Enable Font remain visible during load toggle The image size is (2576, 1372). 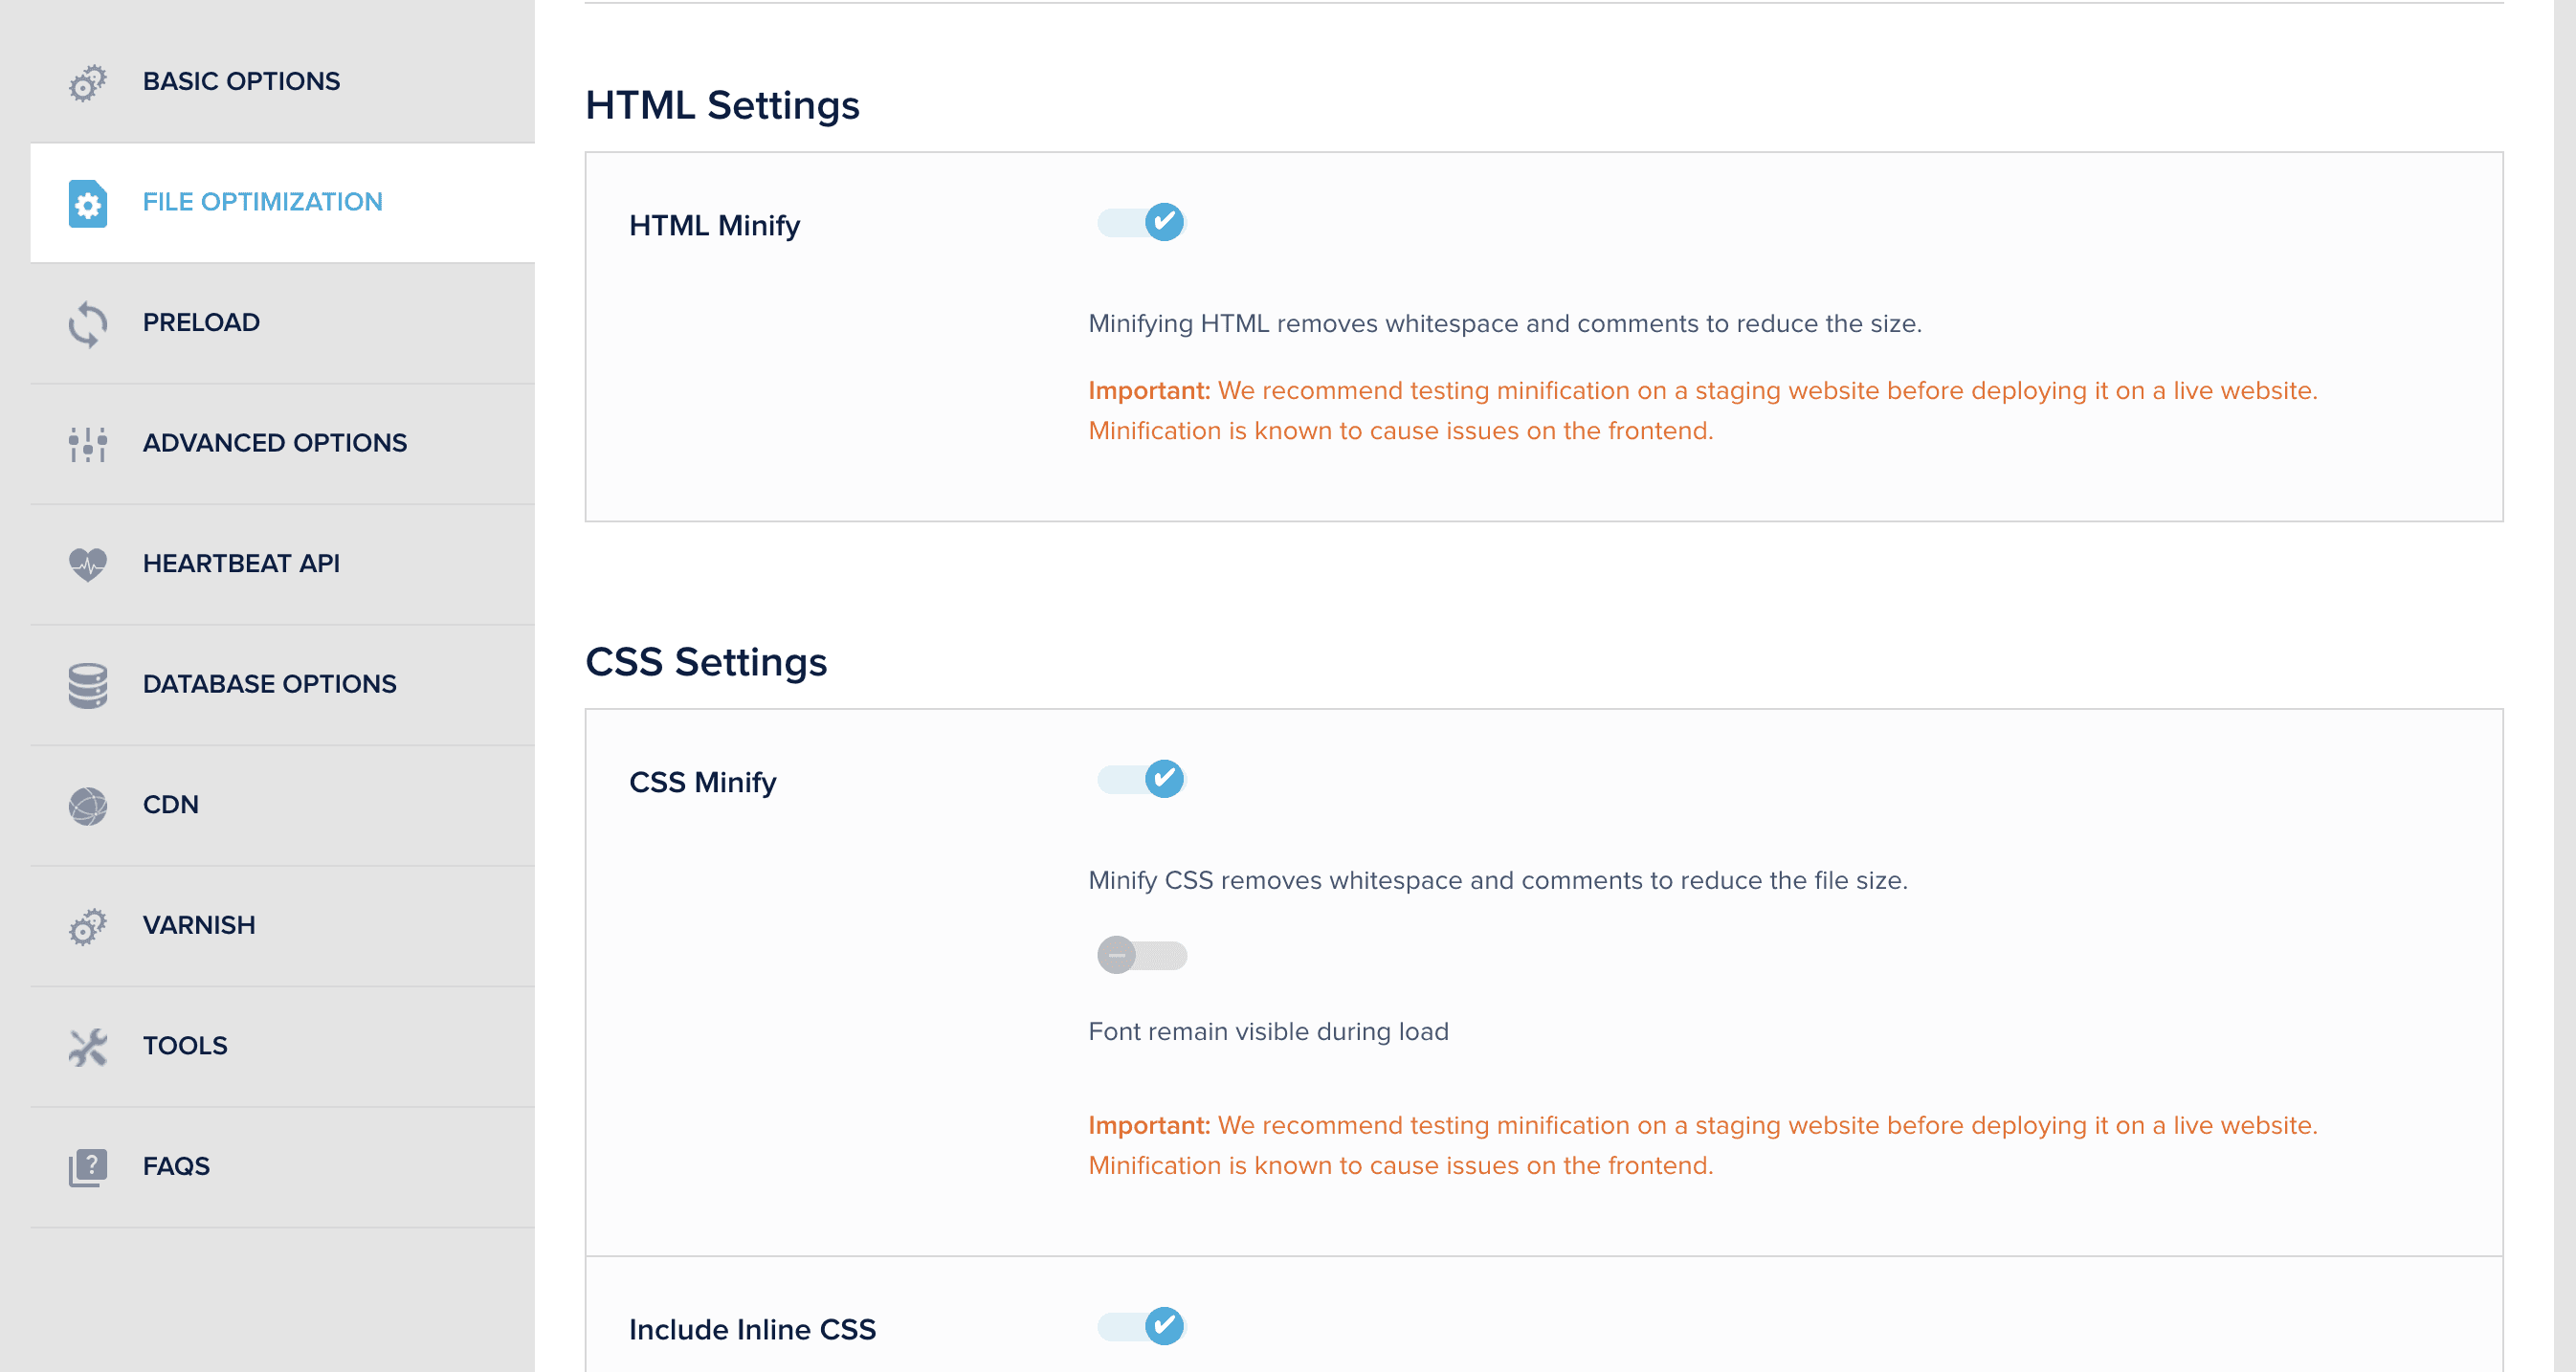[1141, 955]
